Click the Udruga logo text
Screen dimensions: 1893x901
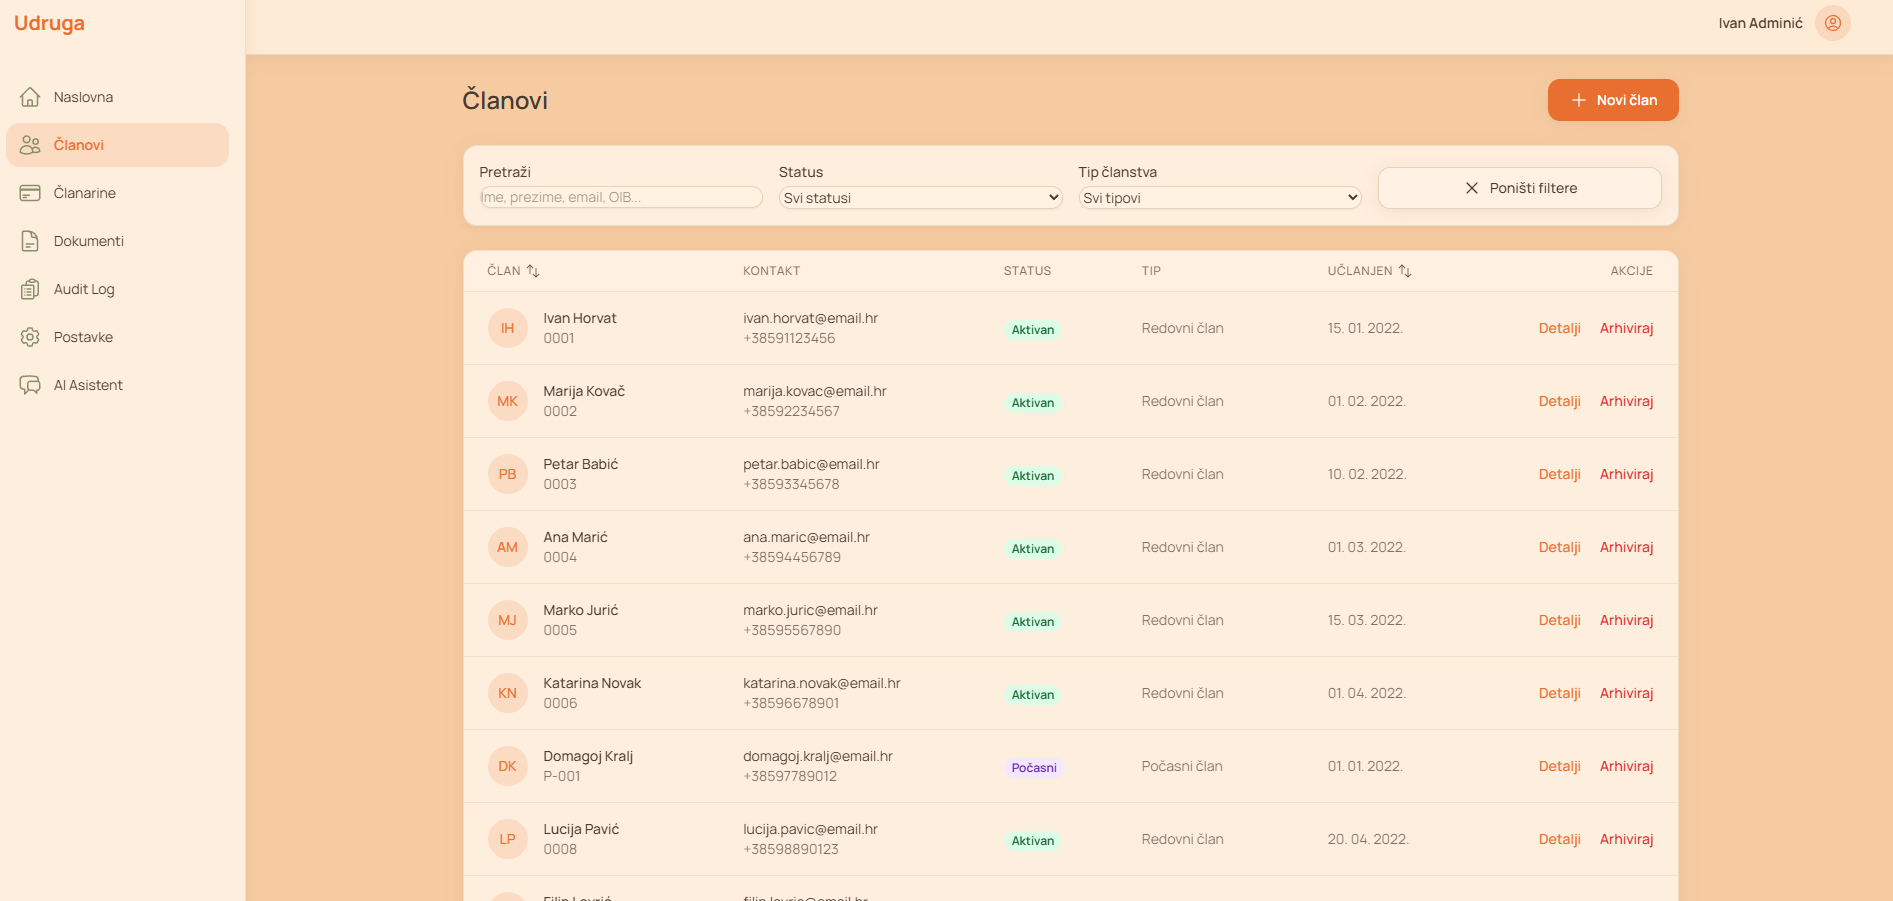49,23
